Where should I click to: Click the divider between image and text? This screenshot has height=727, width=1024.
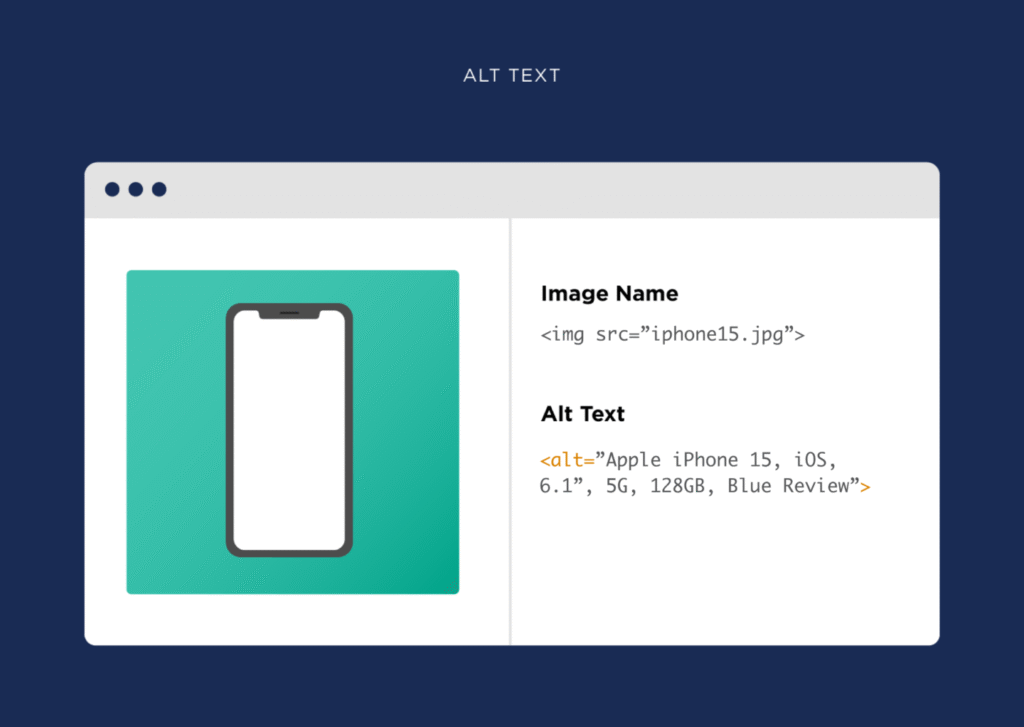click(x=510, y=430)
